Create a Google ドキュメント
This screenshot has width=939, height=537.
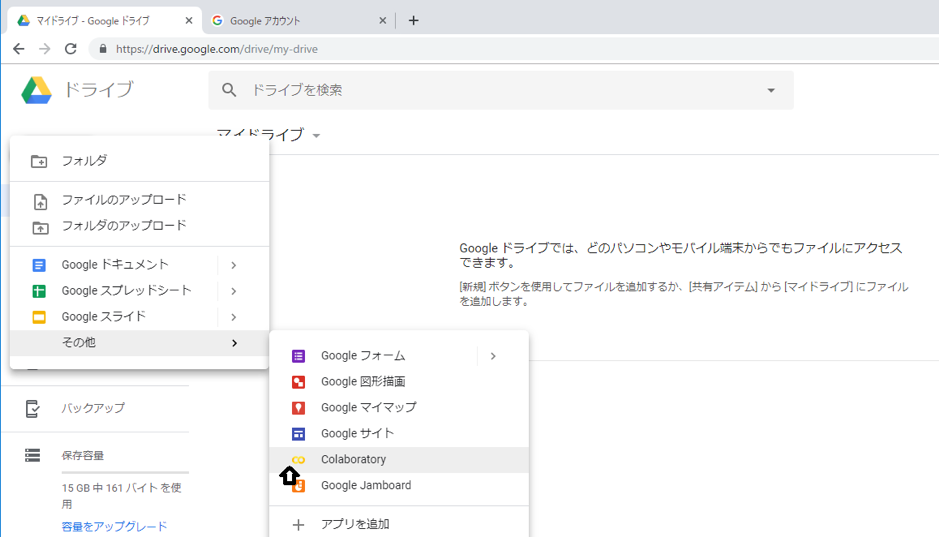click(115, 265)
